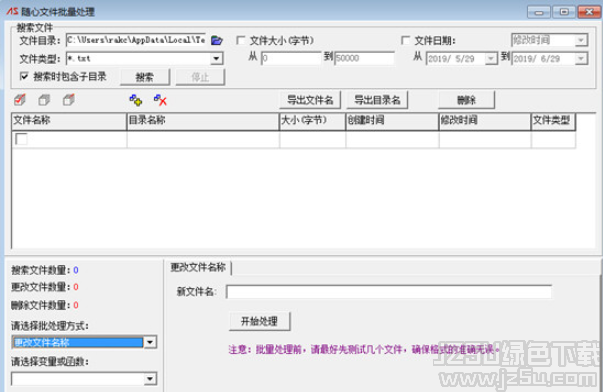Maximize the 随心文件批量处理 window

[564, 12]
